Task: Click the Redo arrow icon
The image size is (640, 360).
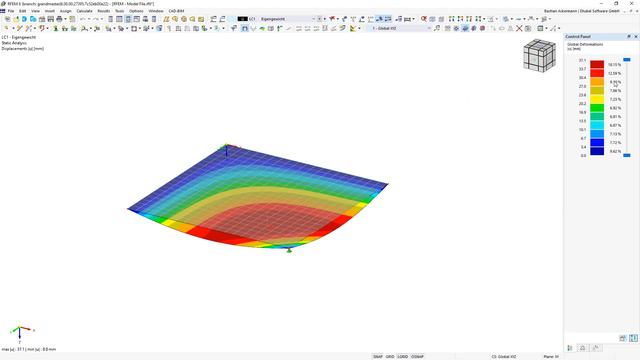Action: click(x=96, y=19)
